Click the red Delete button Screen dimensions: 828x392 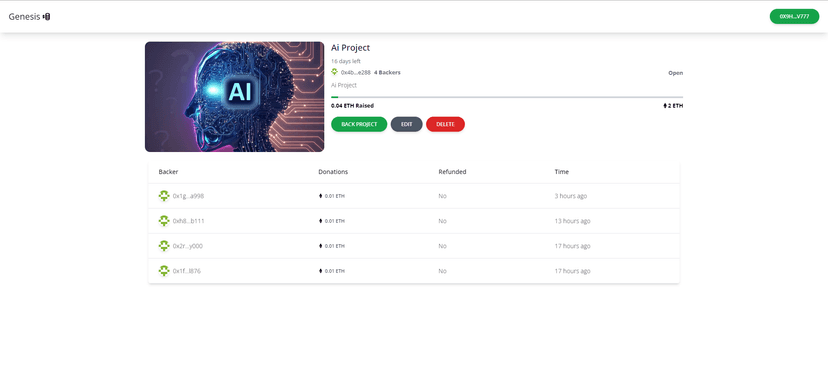445,124
